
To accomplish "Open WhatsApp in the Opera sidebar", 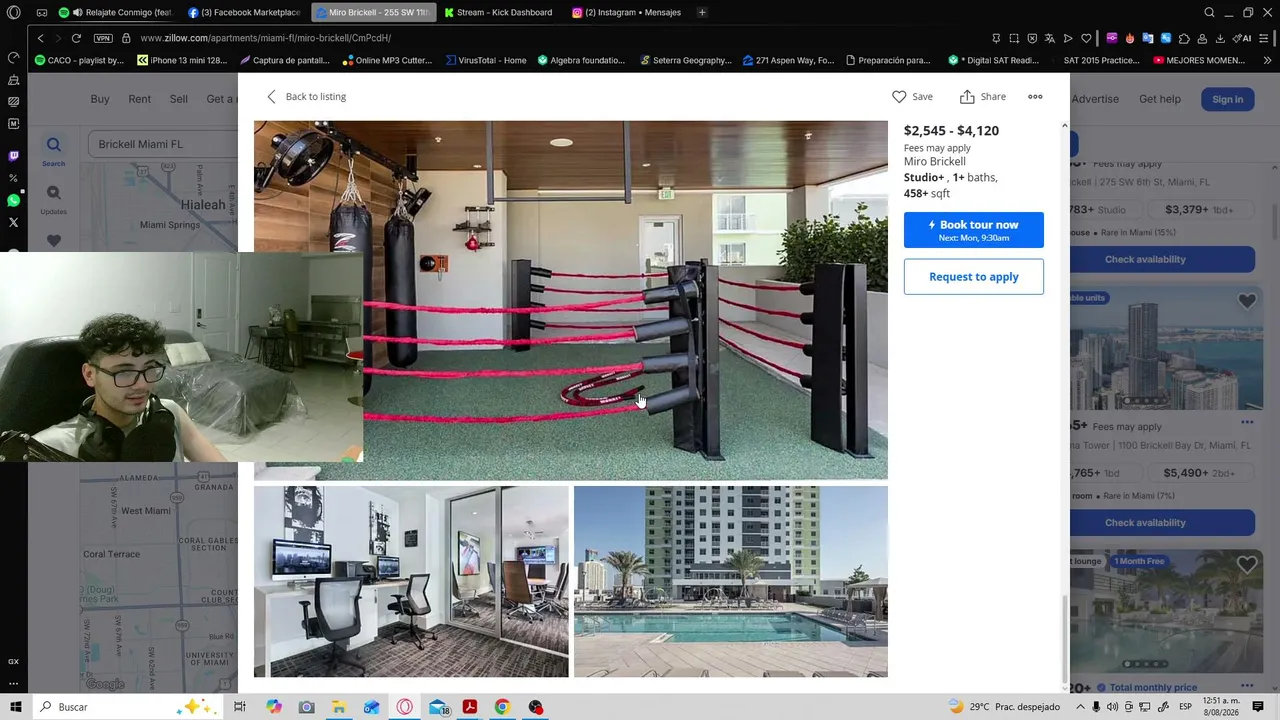I will tap(13, 200).
